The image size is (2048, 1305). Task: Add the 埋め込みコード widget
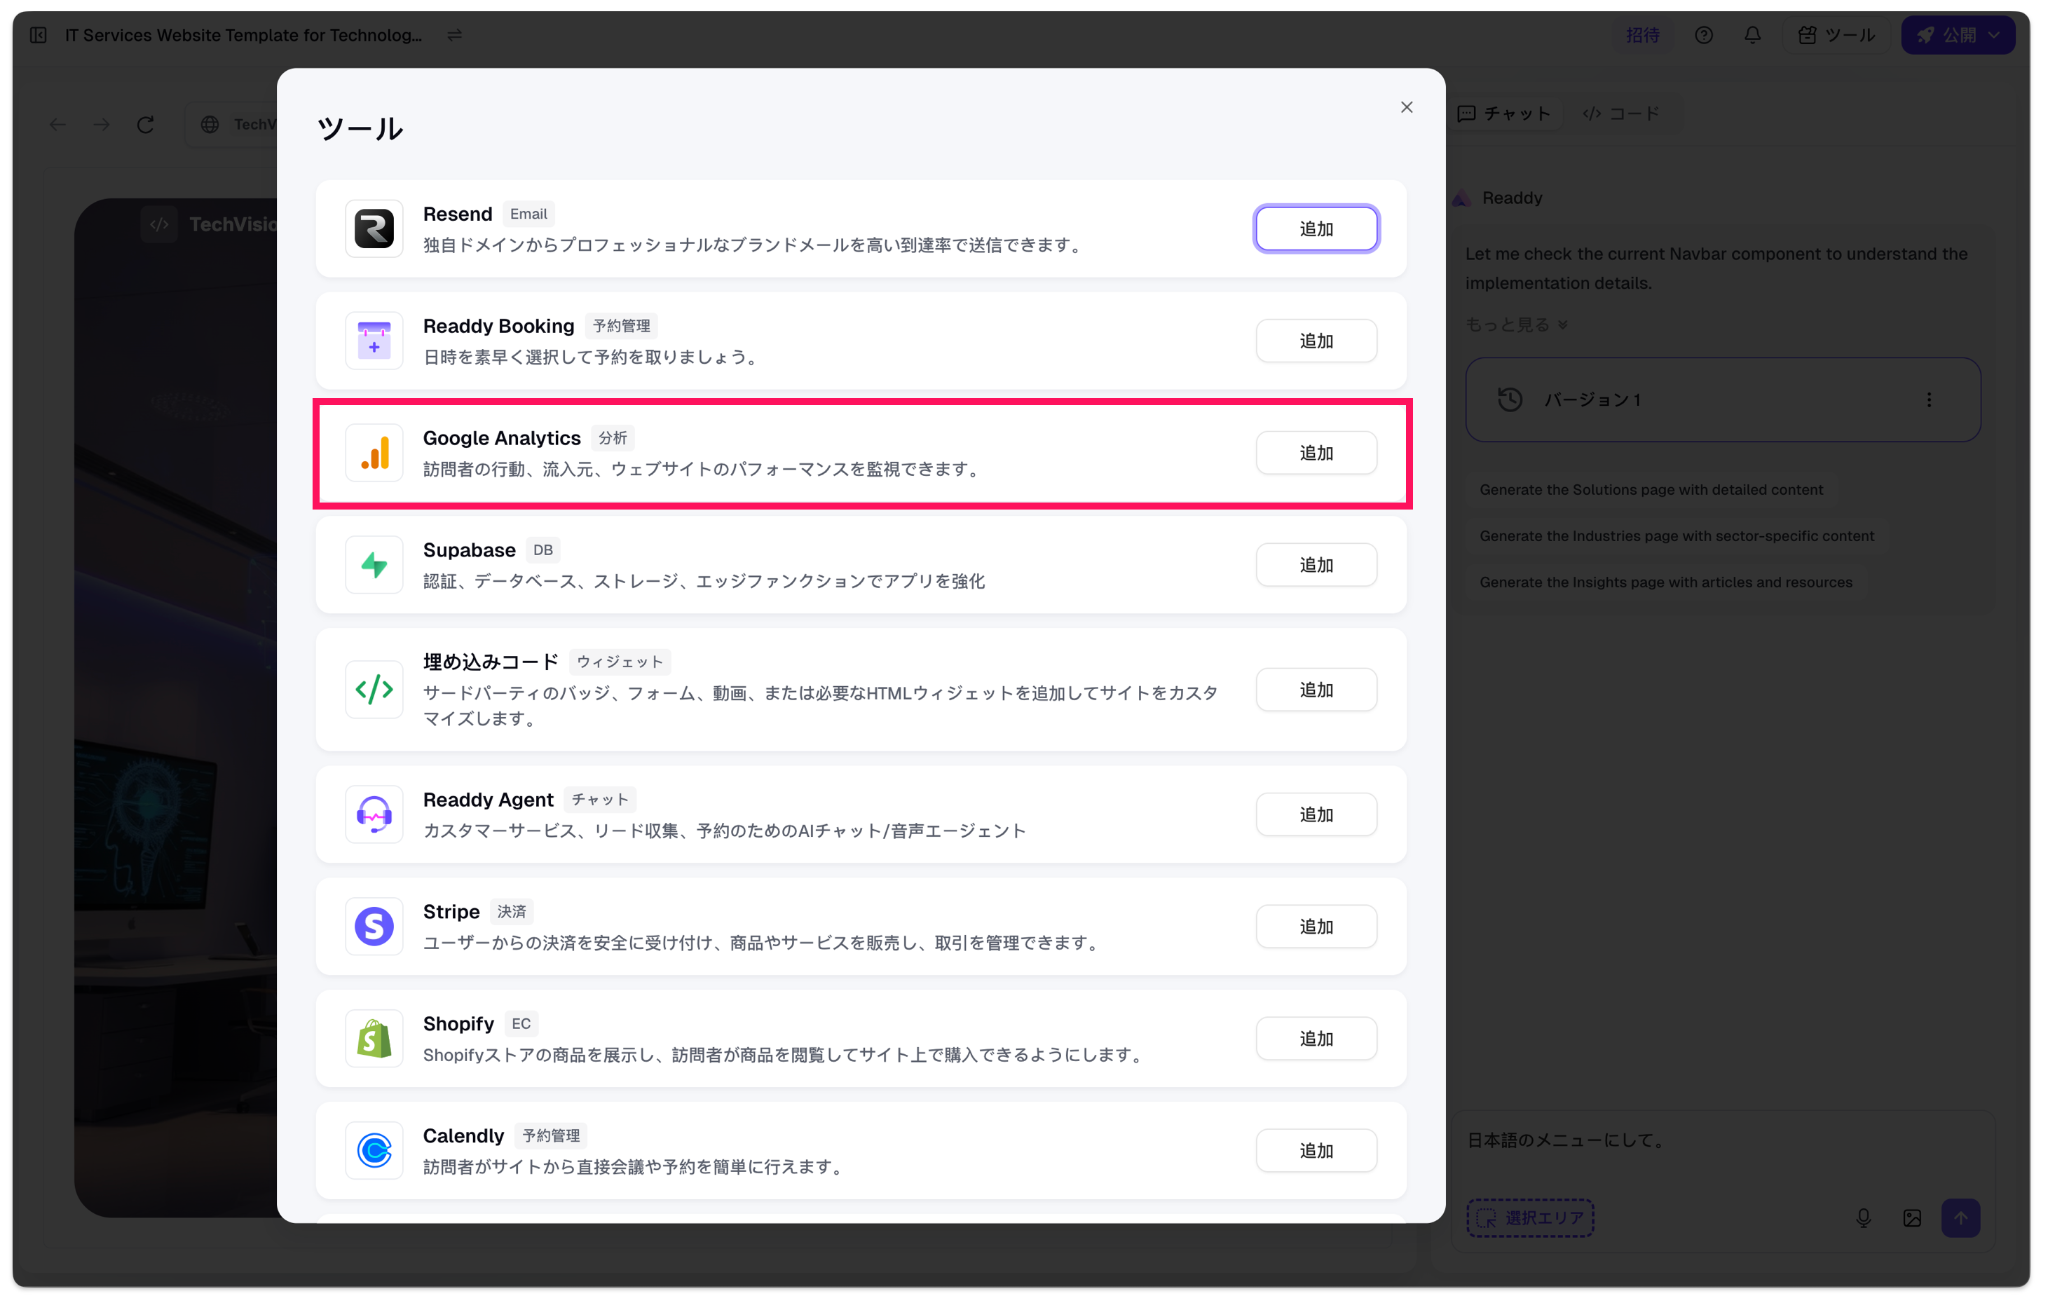click(x=1316, y=690)
